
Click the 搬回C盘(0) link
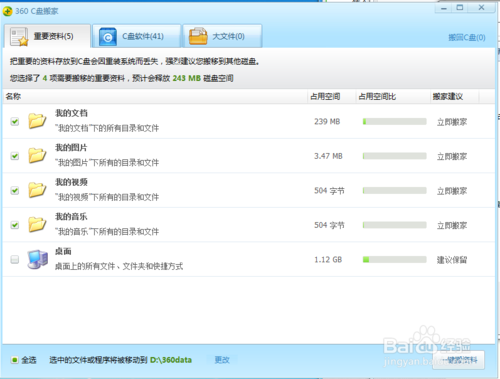coord(467,37)
